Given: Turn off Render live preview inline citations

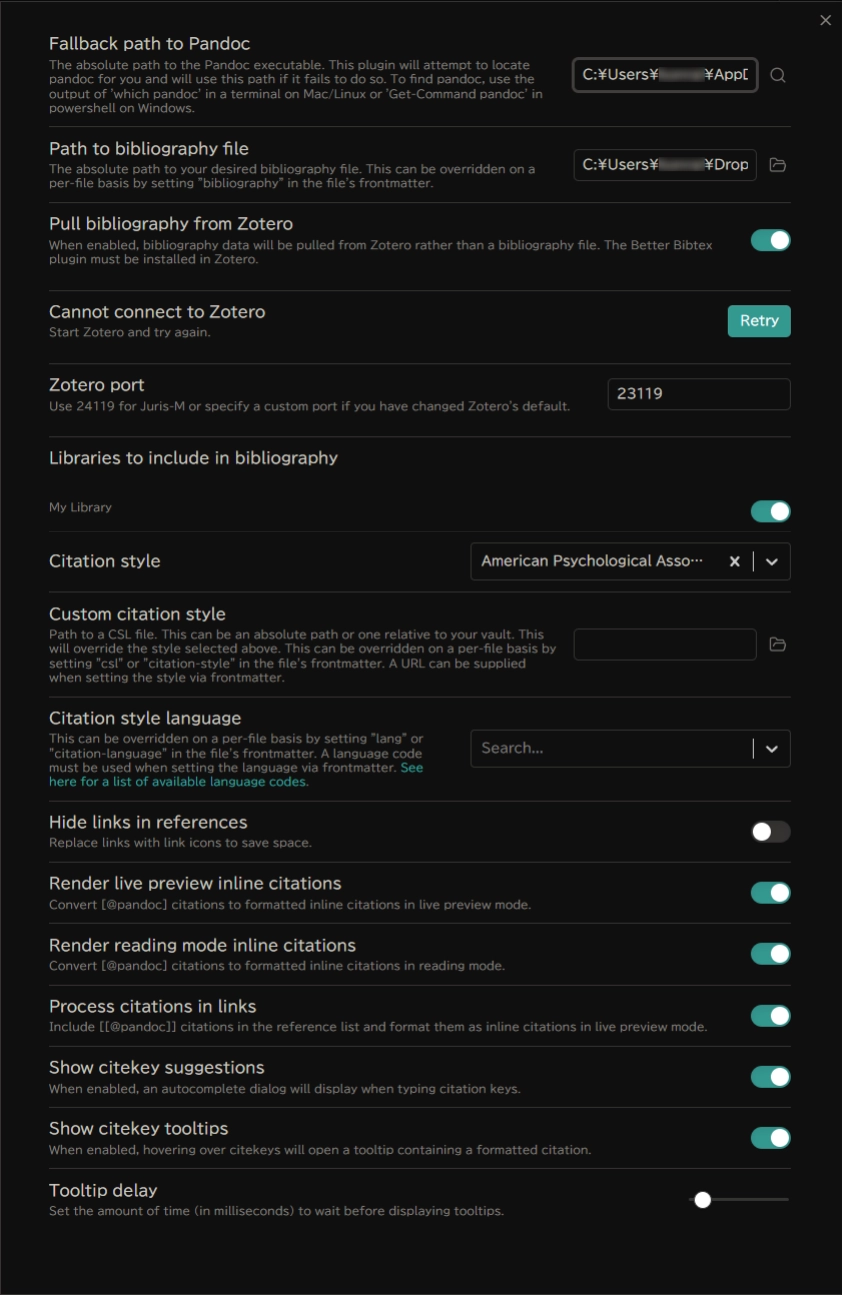Looking at the screenshot, I should [770, 893].
